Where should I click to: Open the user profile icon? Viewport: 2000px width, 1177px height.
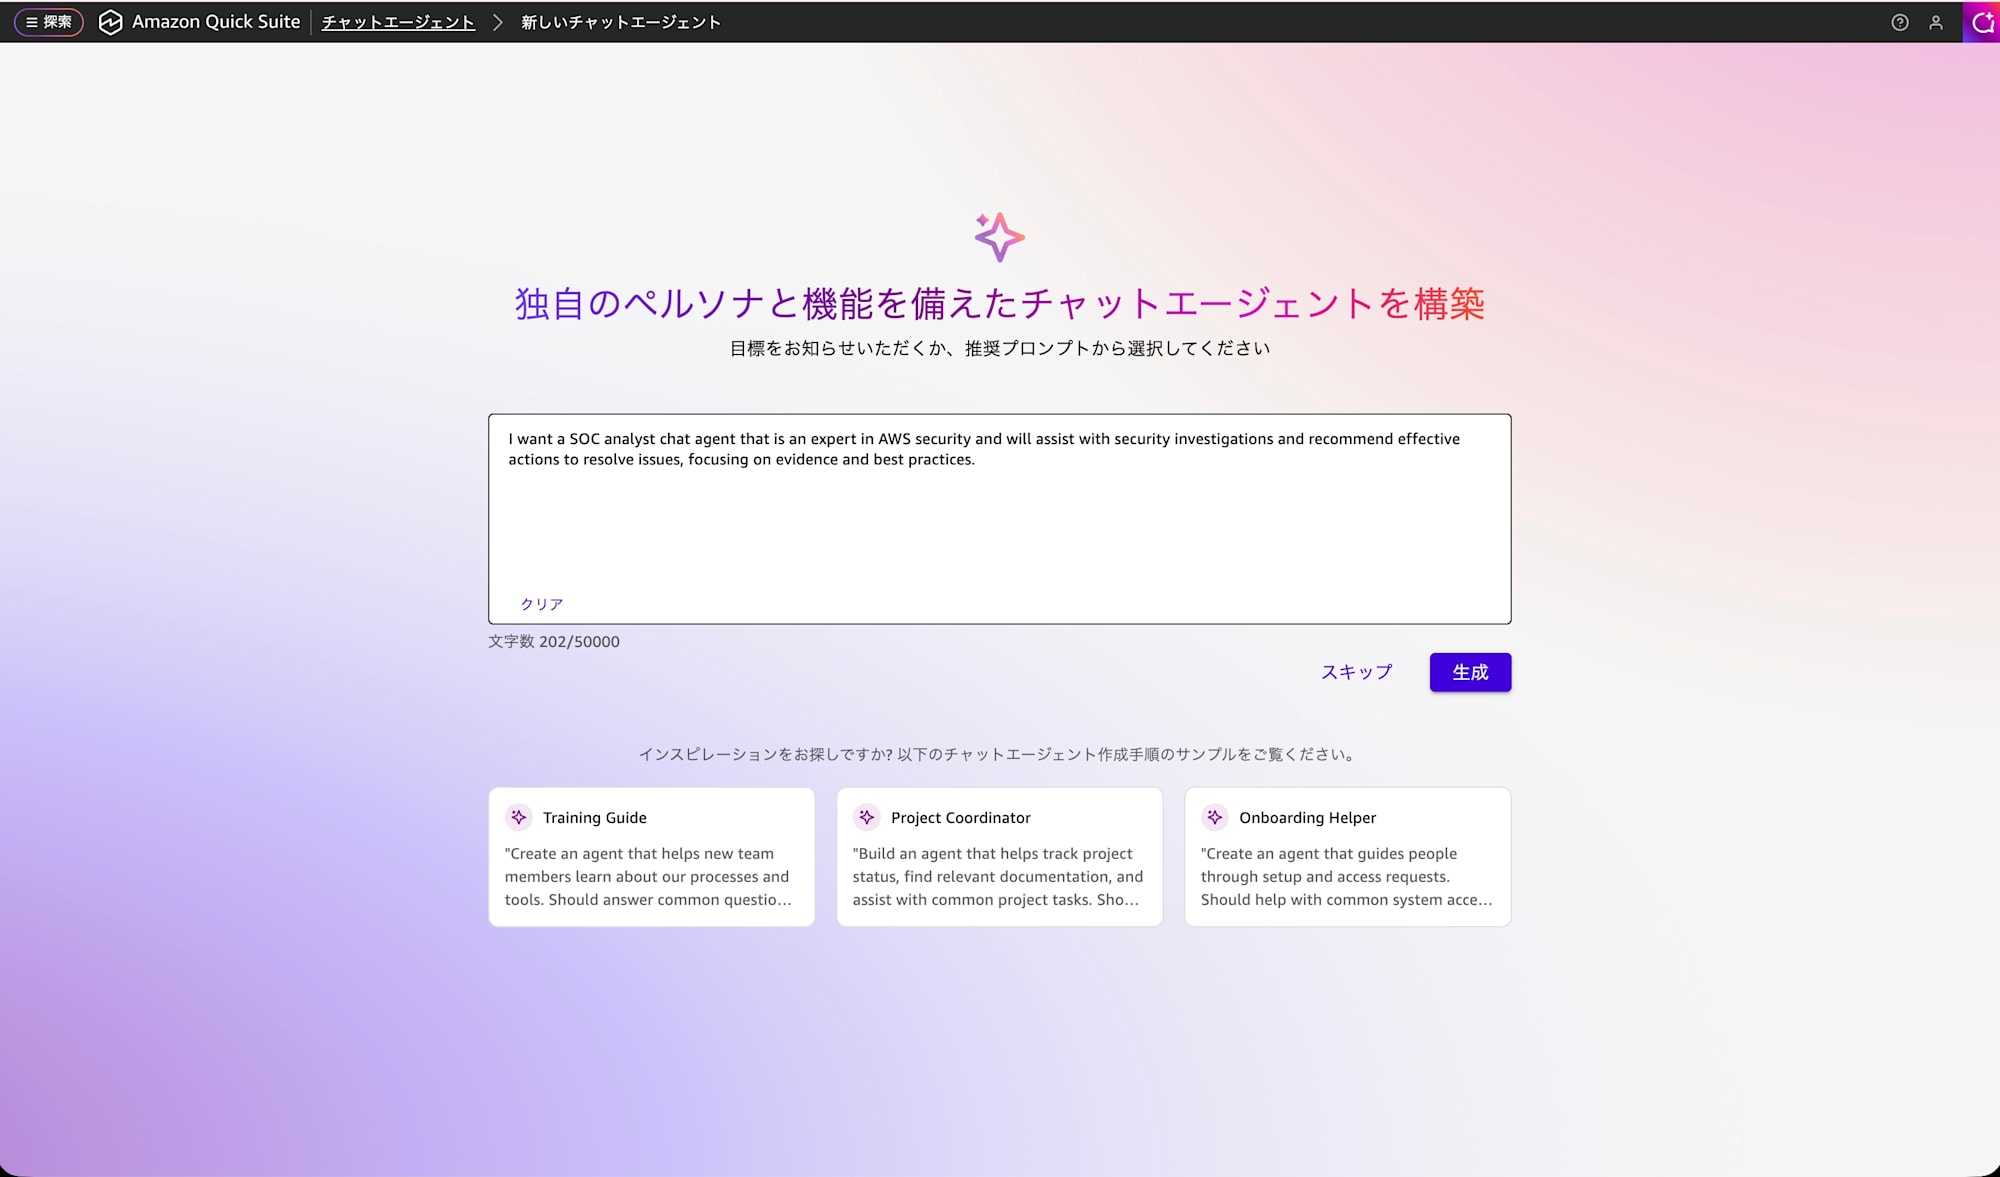point(1936,22)
